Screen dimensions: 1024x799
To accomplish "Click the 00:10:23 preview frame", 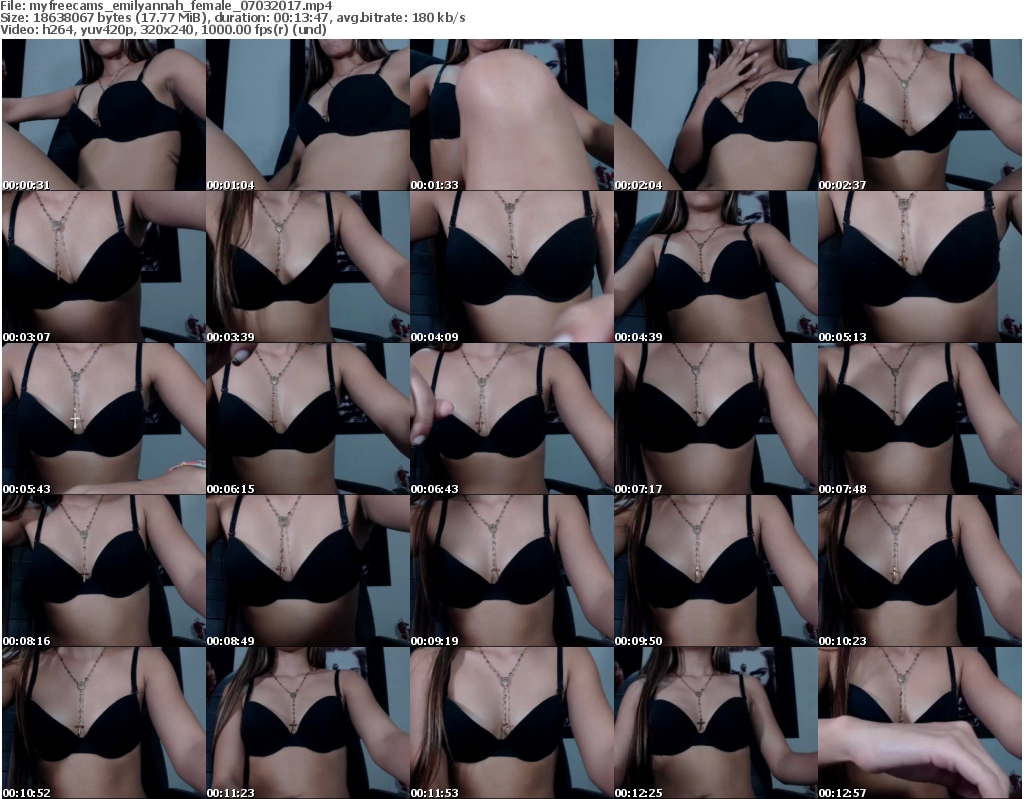I will pos(920,571).
